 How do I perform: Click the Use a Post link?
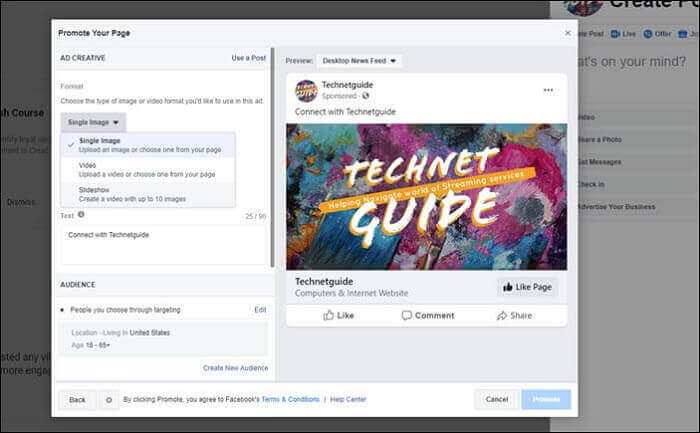(249, 58)
